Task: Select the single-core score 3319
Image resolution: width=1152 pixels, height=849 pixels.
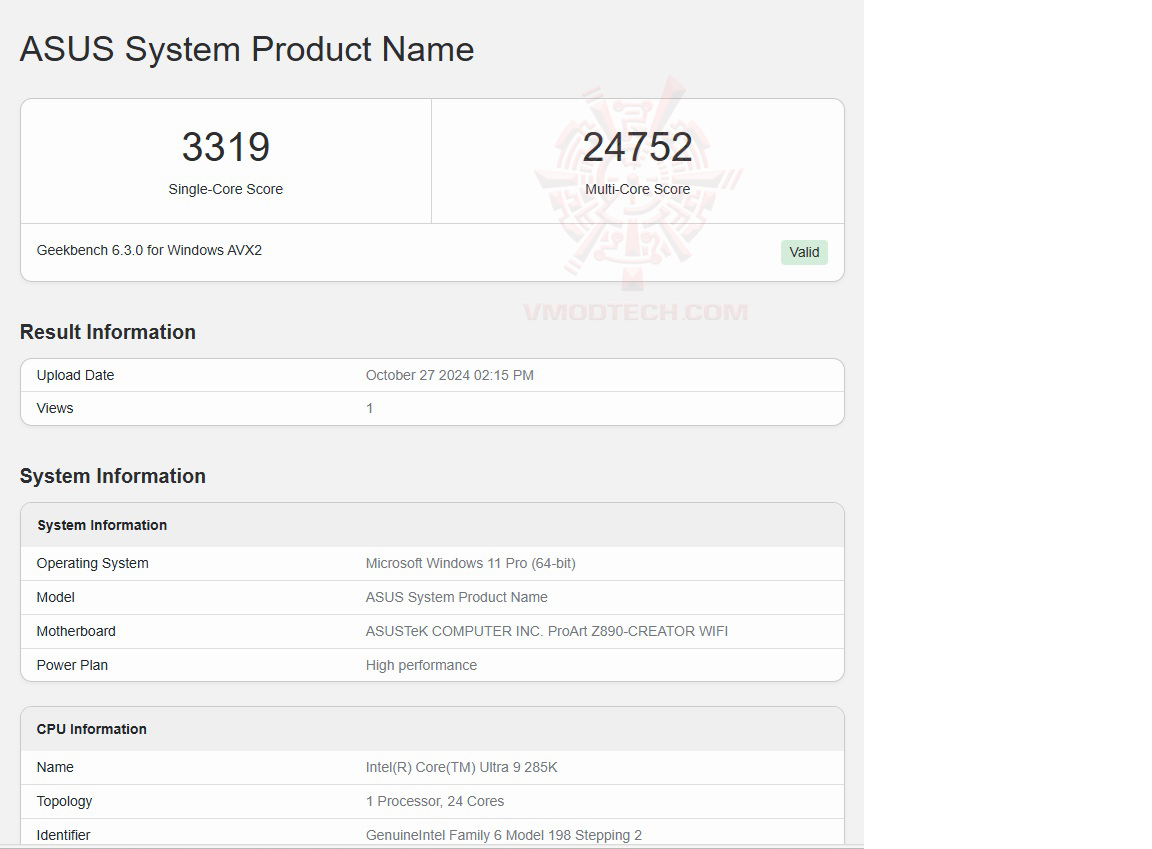Action: pos(226,147)
